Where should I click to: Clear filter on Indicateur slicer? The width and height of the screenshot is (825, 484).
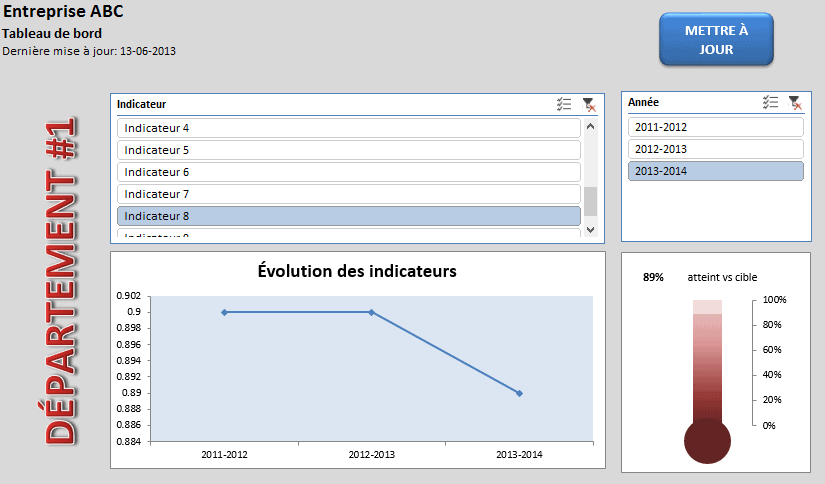click(x=589, y=104)
